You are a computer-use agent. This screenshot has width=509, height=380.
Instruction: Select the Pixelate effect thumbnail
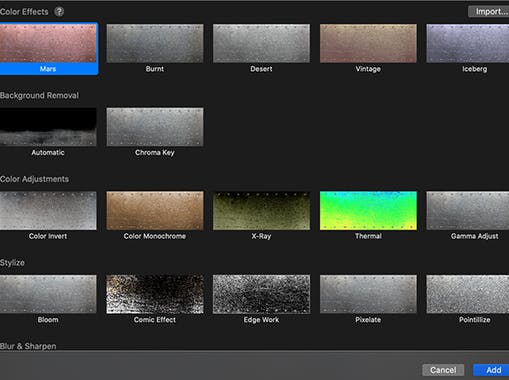(x=368, y=294)
